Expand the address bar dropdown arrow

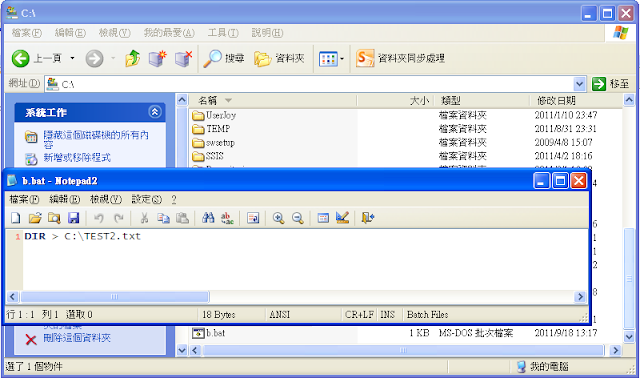click(579, 84)
